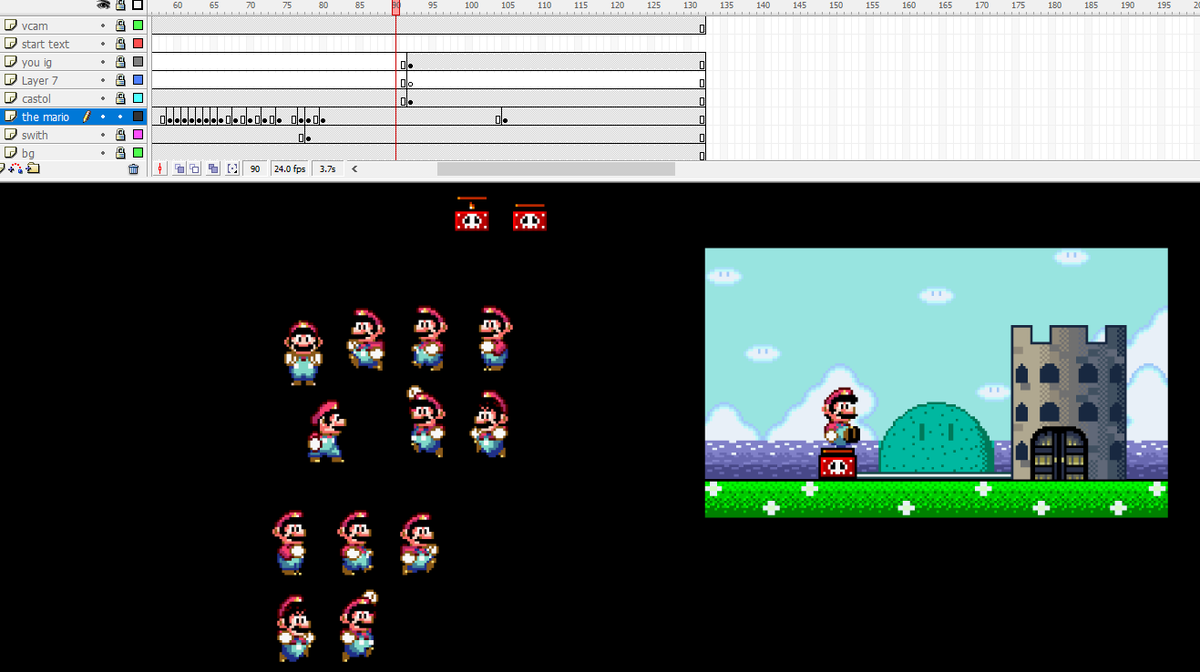Click magenta outline swatch of swith layer

(x=138, y=135)
